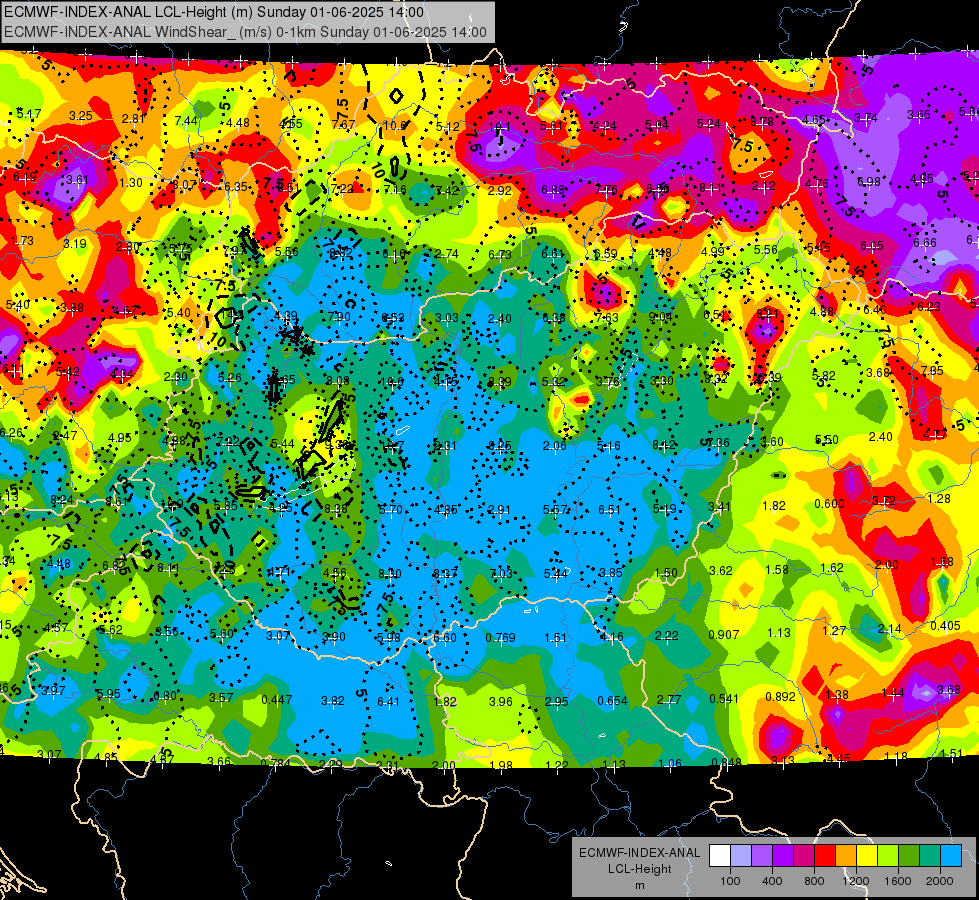Click the map value 3.25
This screenshot has height=900, width=979.
tap(81, 116)
